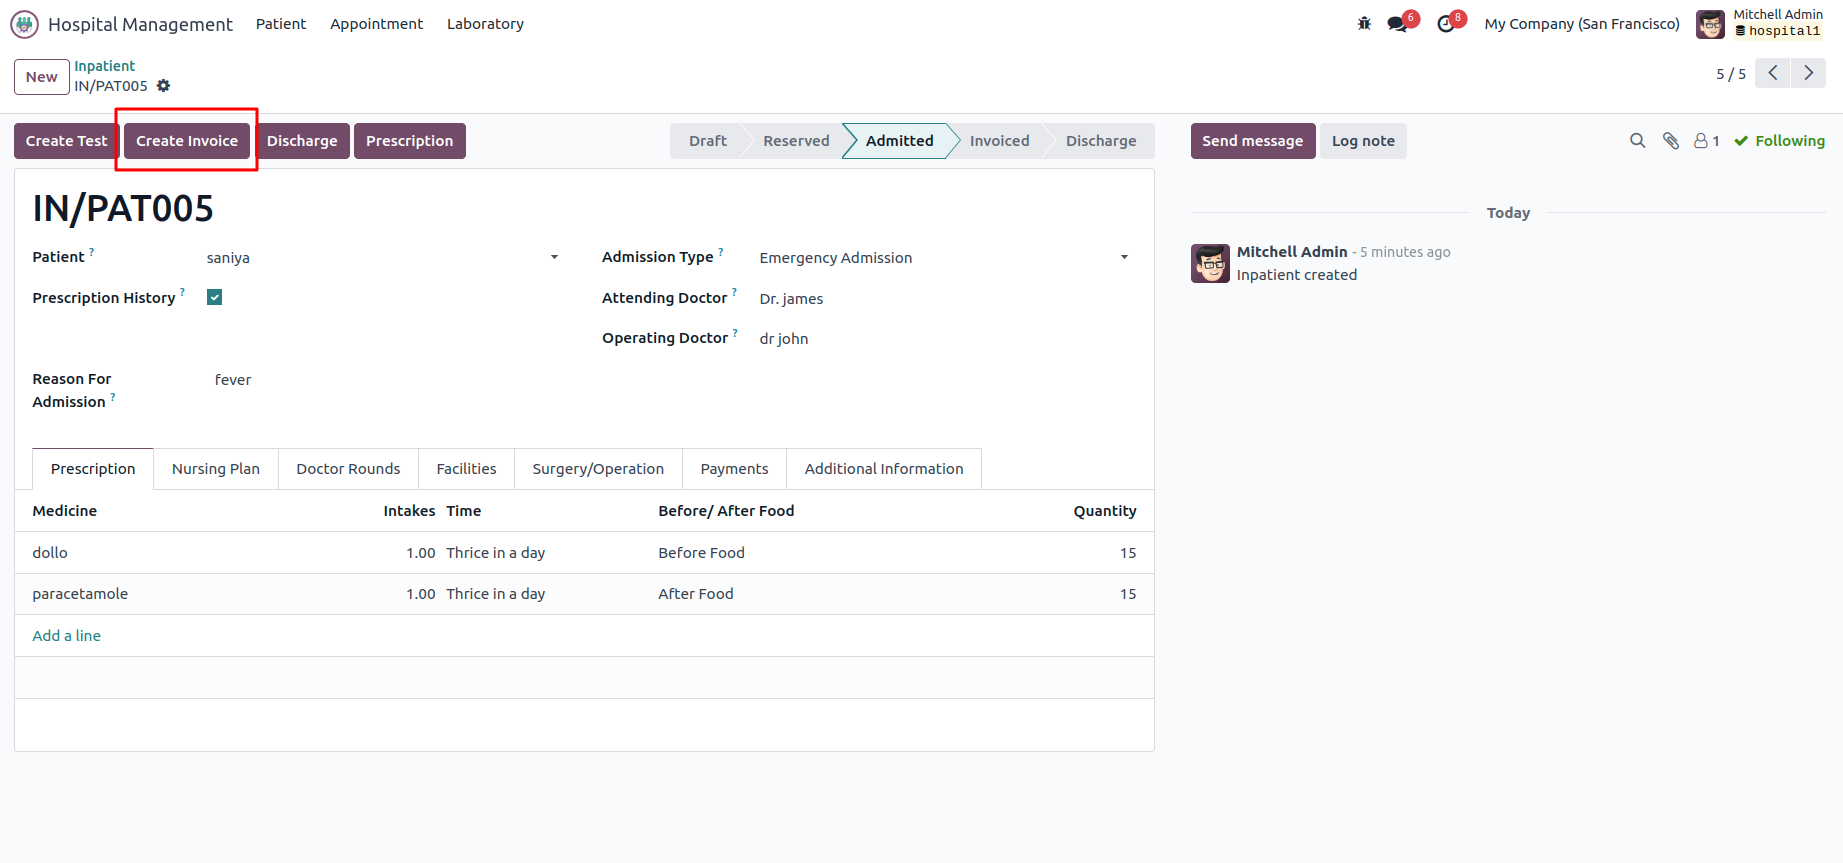Click the chatter search magnifier icon

[1637, 141]
